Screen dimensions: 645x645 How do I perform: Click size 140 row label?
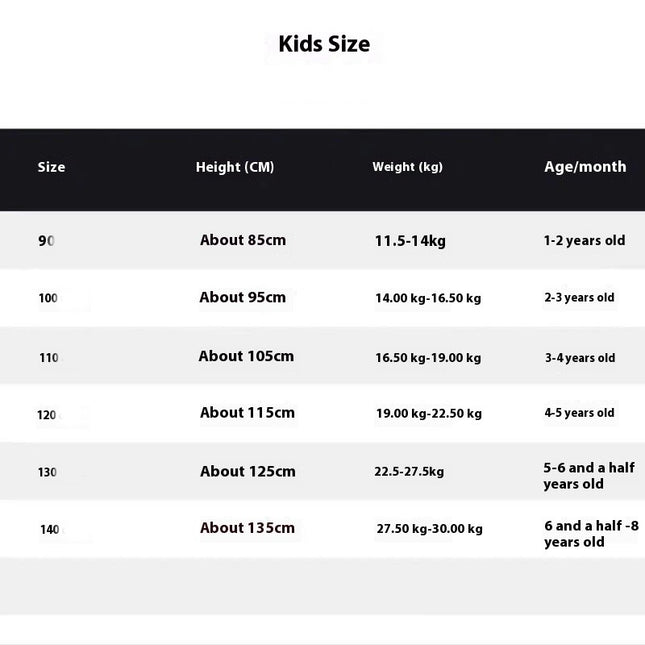50,529
